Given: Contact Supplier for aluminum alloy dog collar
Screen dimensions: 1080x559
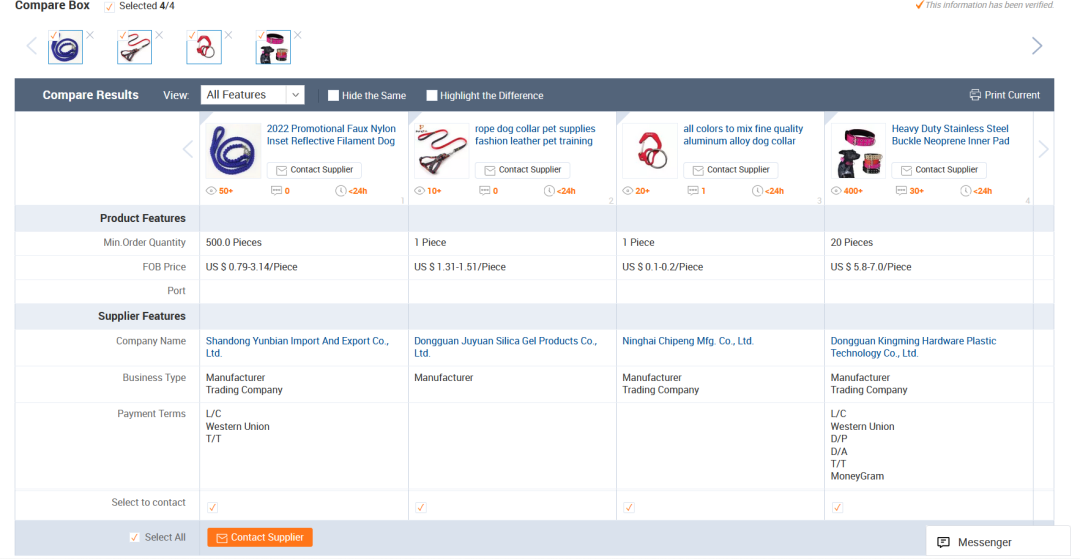Looking at the screenshot, I should 731,170.
